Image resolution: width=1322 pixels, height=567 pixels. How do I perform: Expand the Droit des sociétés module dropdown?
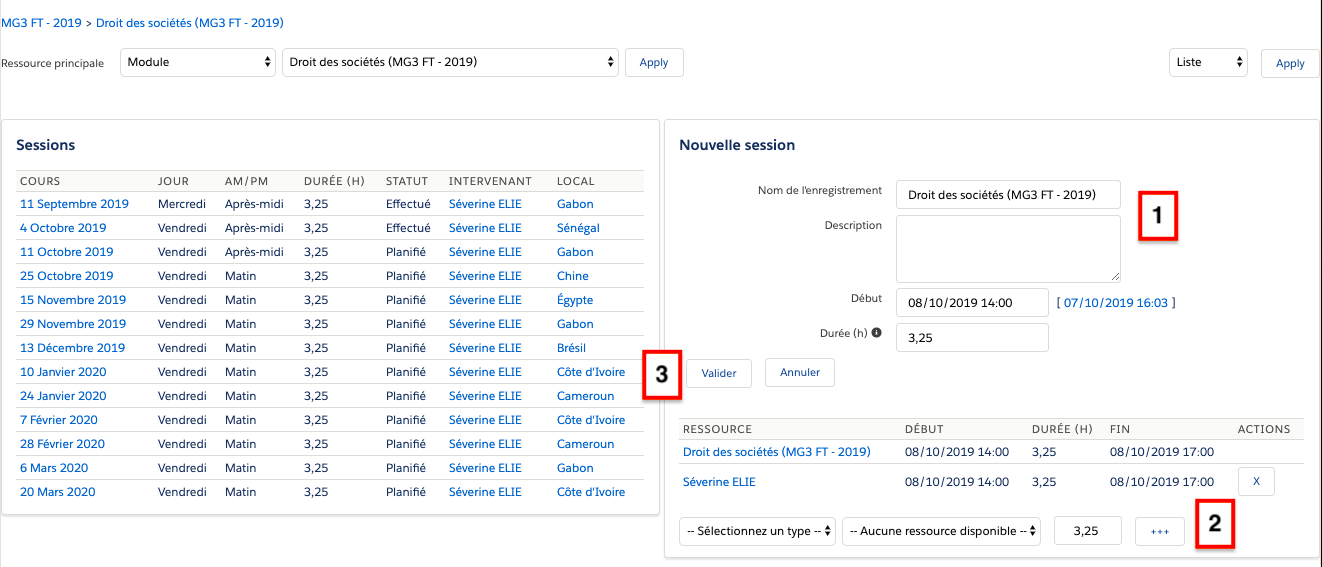coord(450,62)
